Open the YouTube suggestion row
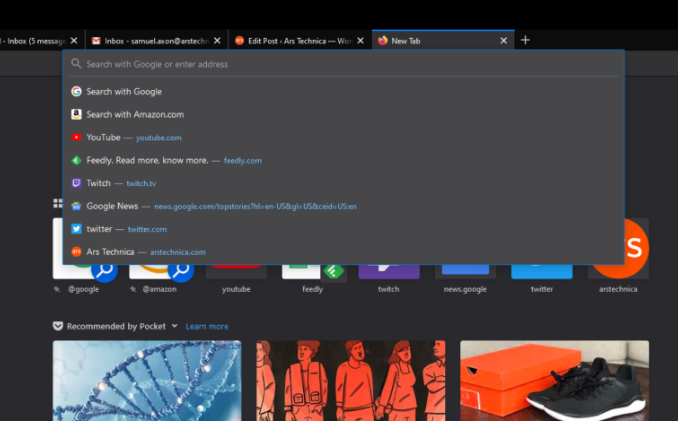678x421 pixels. coord(344,137)
